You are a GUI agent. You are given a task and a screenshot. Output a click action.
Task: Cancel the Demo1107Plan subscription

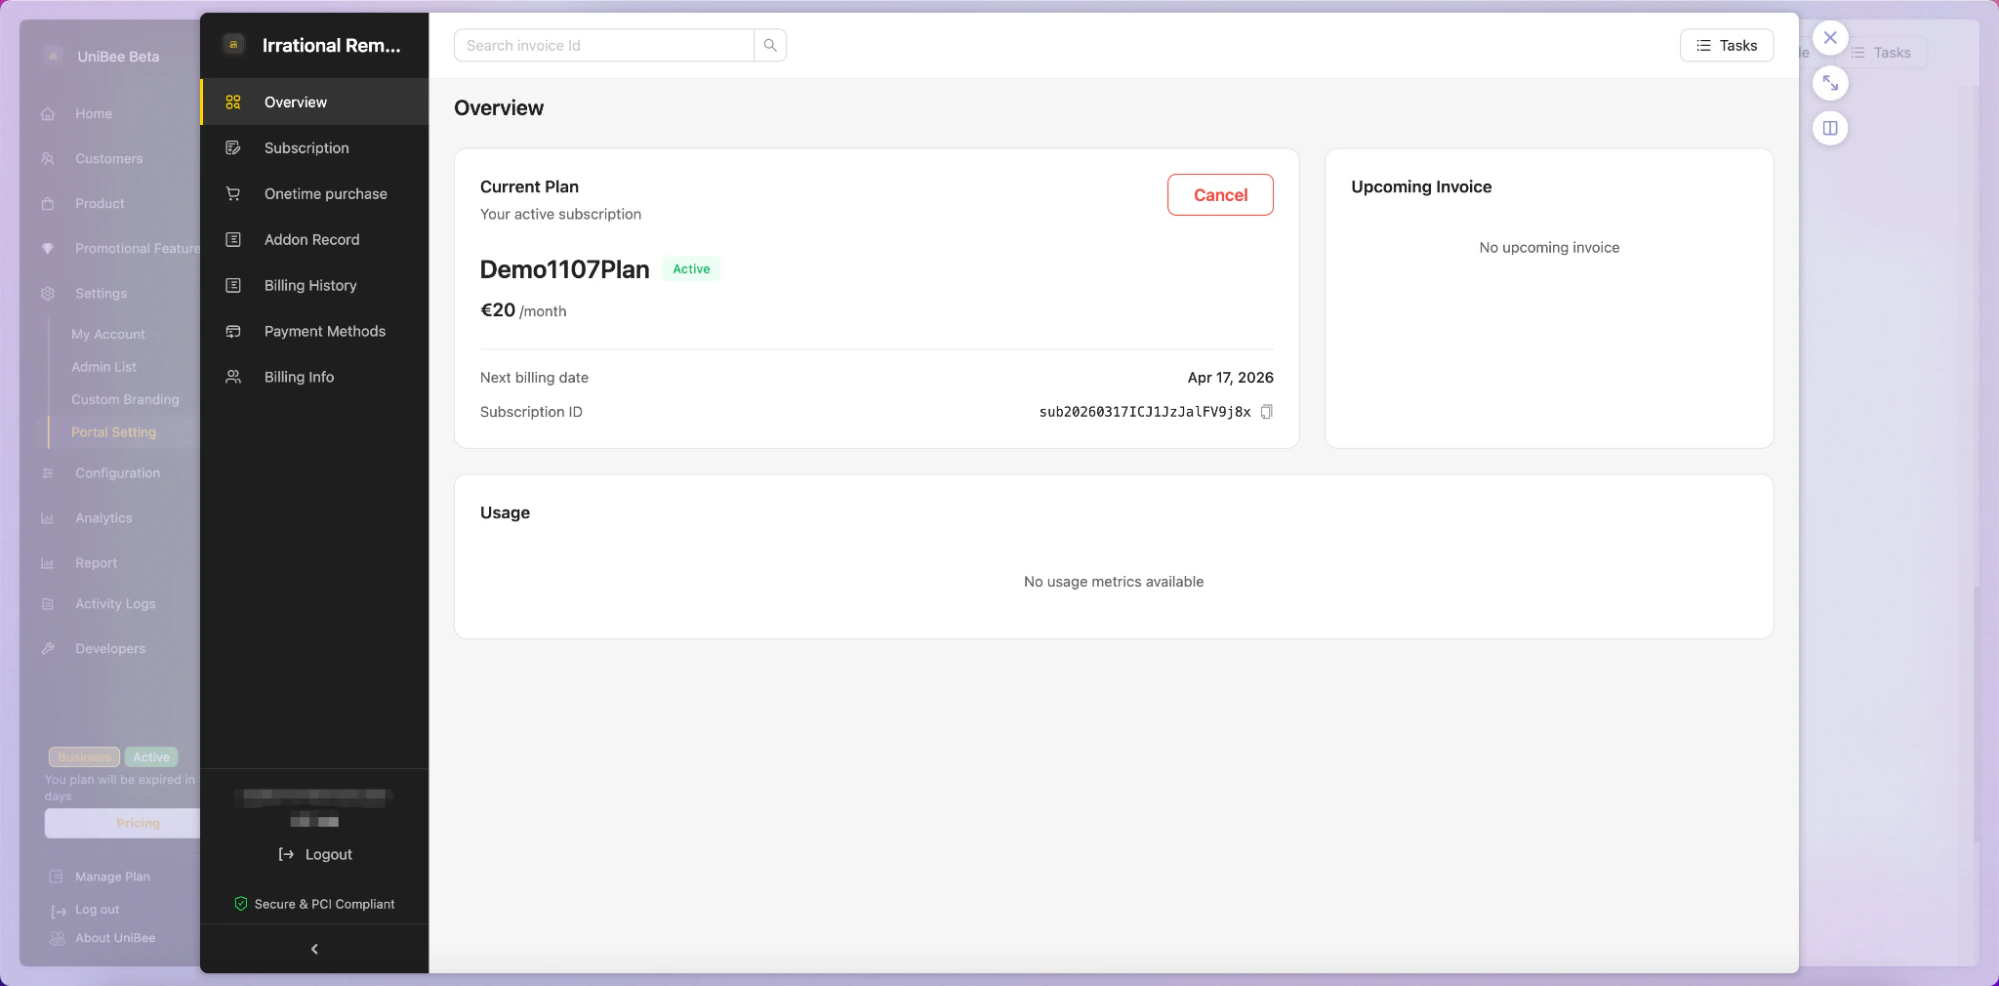pos(1220,195)
